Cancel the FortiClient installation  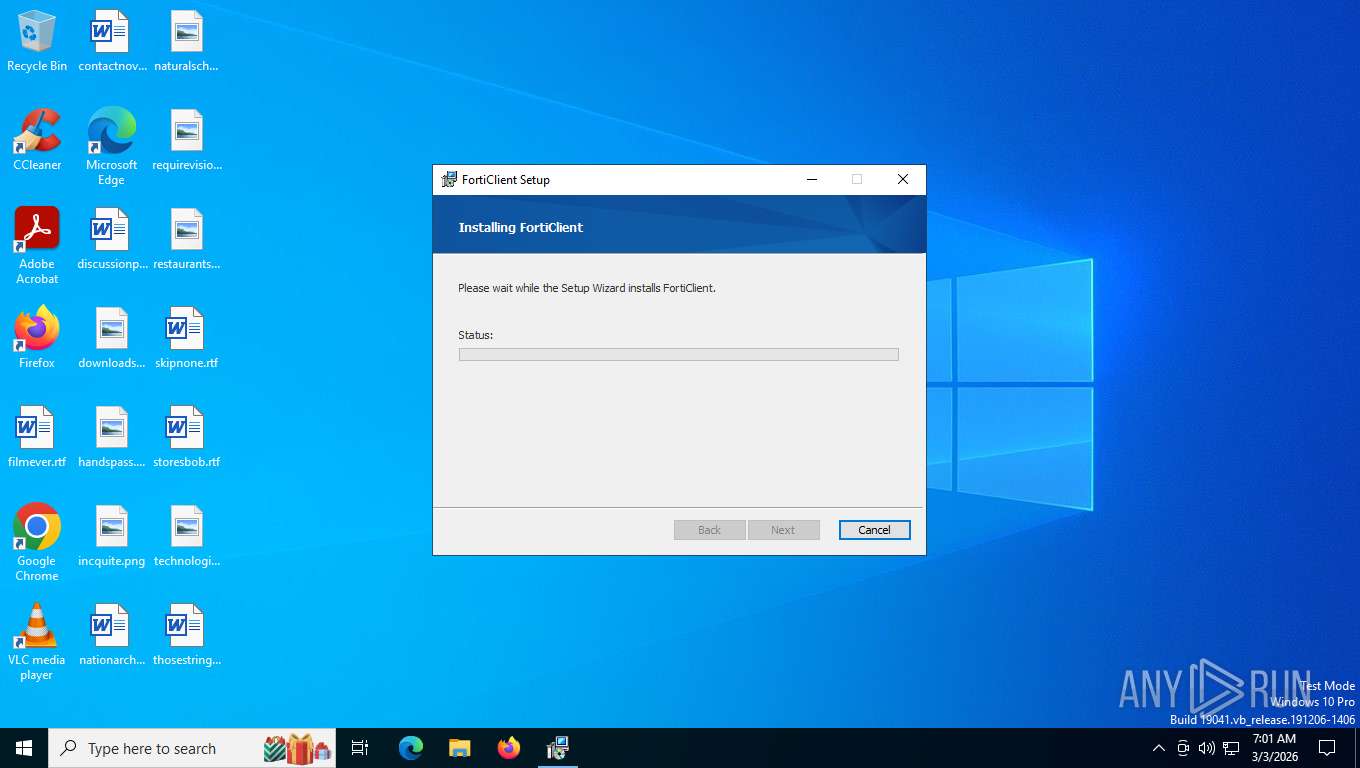click(874, 530)
